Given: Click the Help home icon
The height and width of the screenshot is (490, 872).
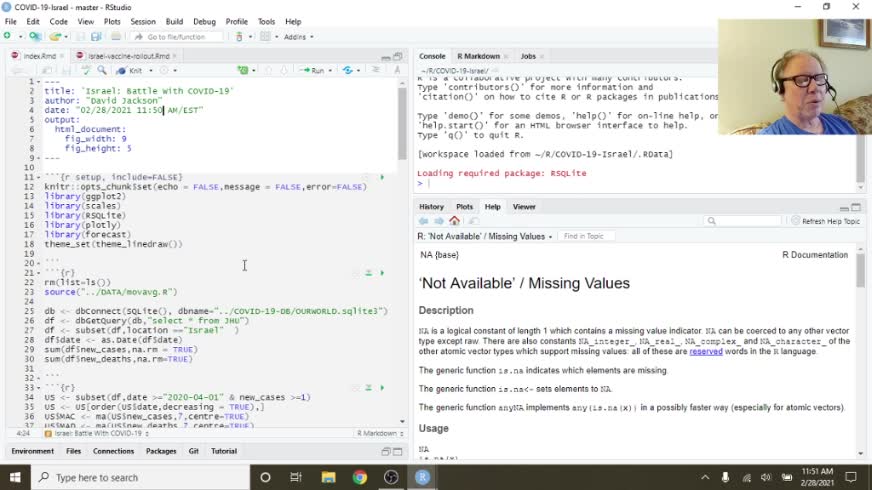Looking at the screenshot, I should coord(454,221).
